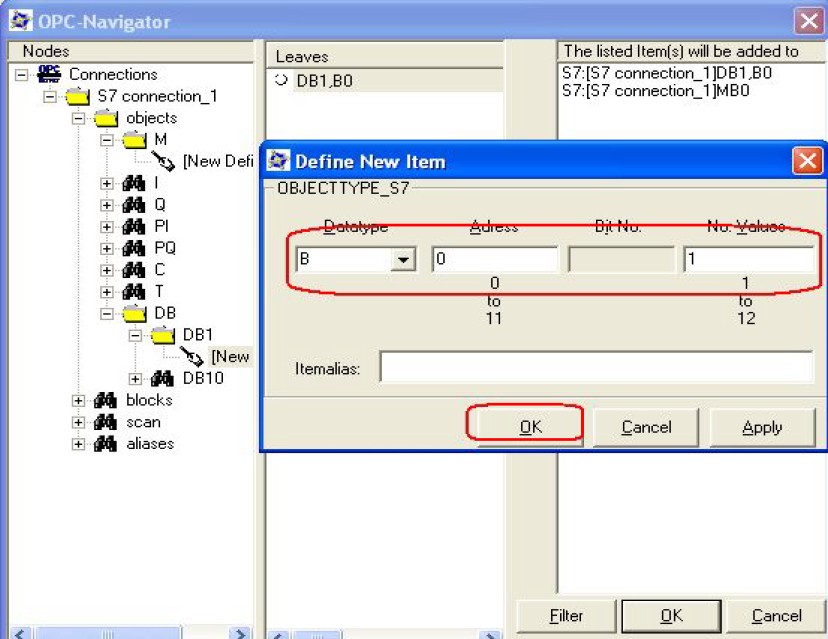
Task: Select S7:[S7 connection_1]DB1,B0 list item
Action: [666, 73]
